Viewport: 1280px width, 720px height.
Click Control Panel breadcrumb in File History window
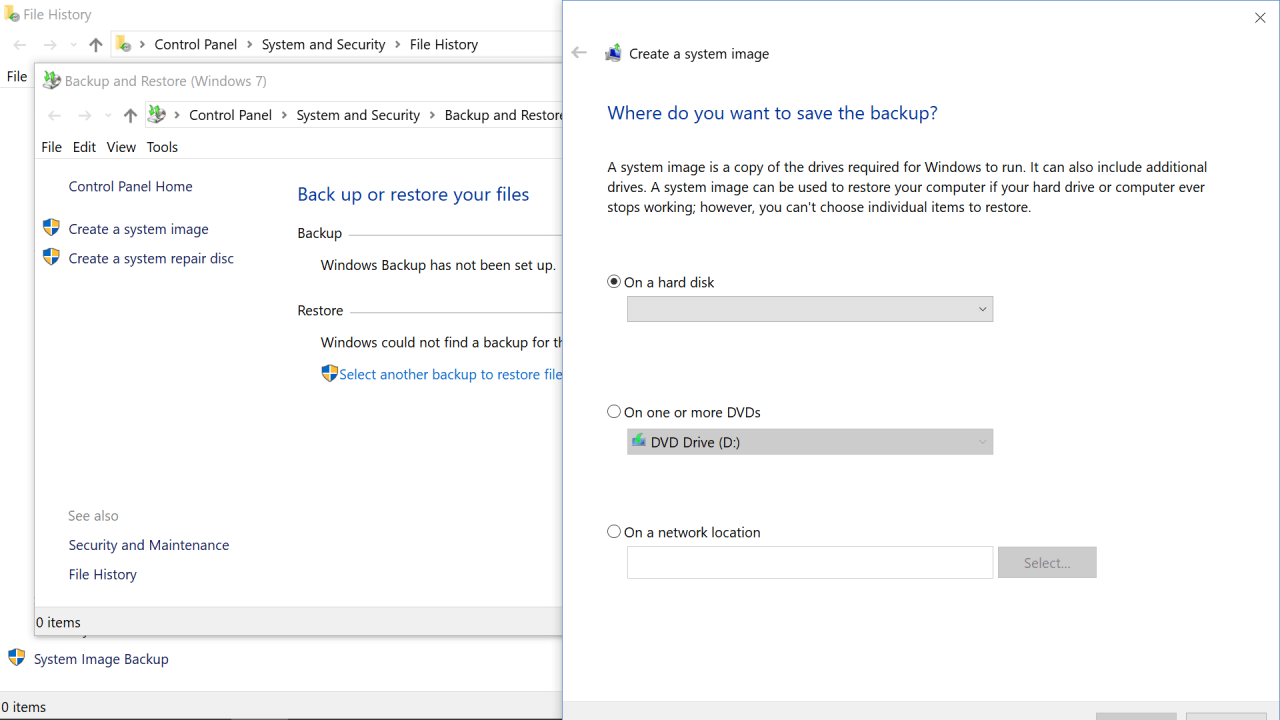(196, 44)
